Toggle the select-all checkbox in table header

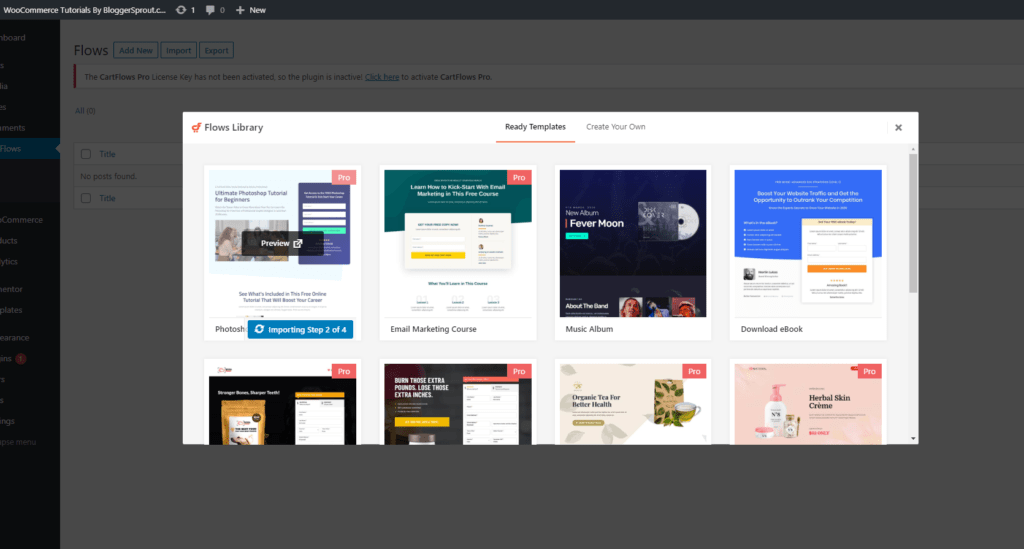pos(86,154)
